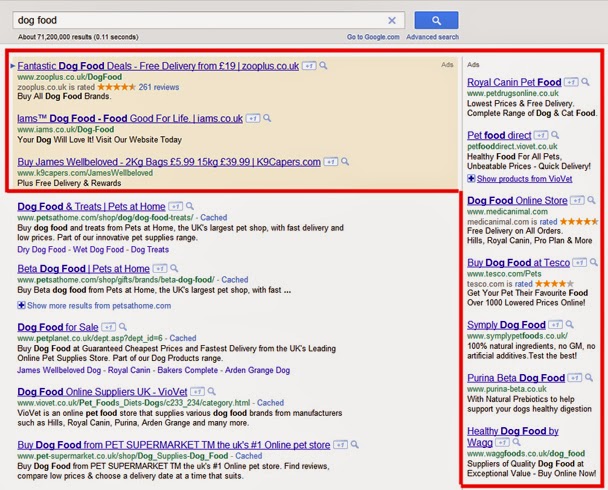Open Beta Dog Food Pets at Home result

[x=83, y=268]
